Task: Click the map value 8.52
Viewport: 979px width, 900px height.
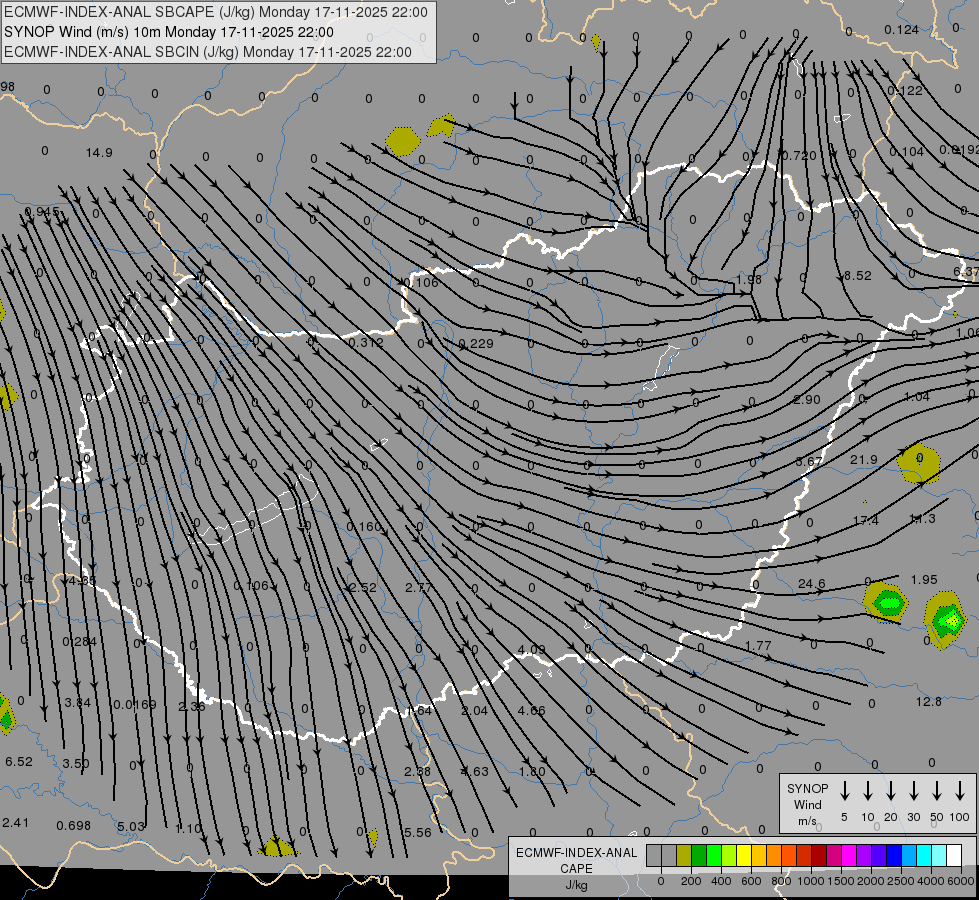Action: point(857,275)
